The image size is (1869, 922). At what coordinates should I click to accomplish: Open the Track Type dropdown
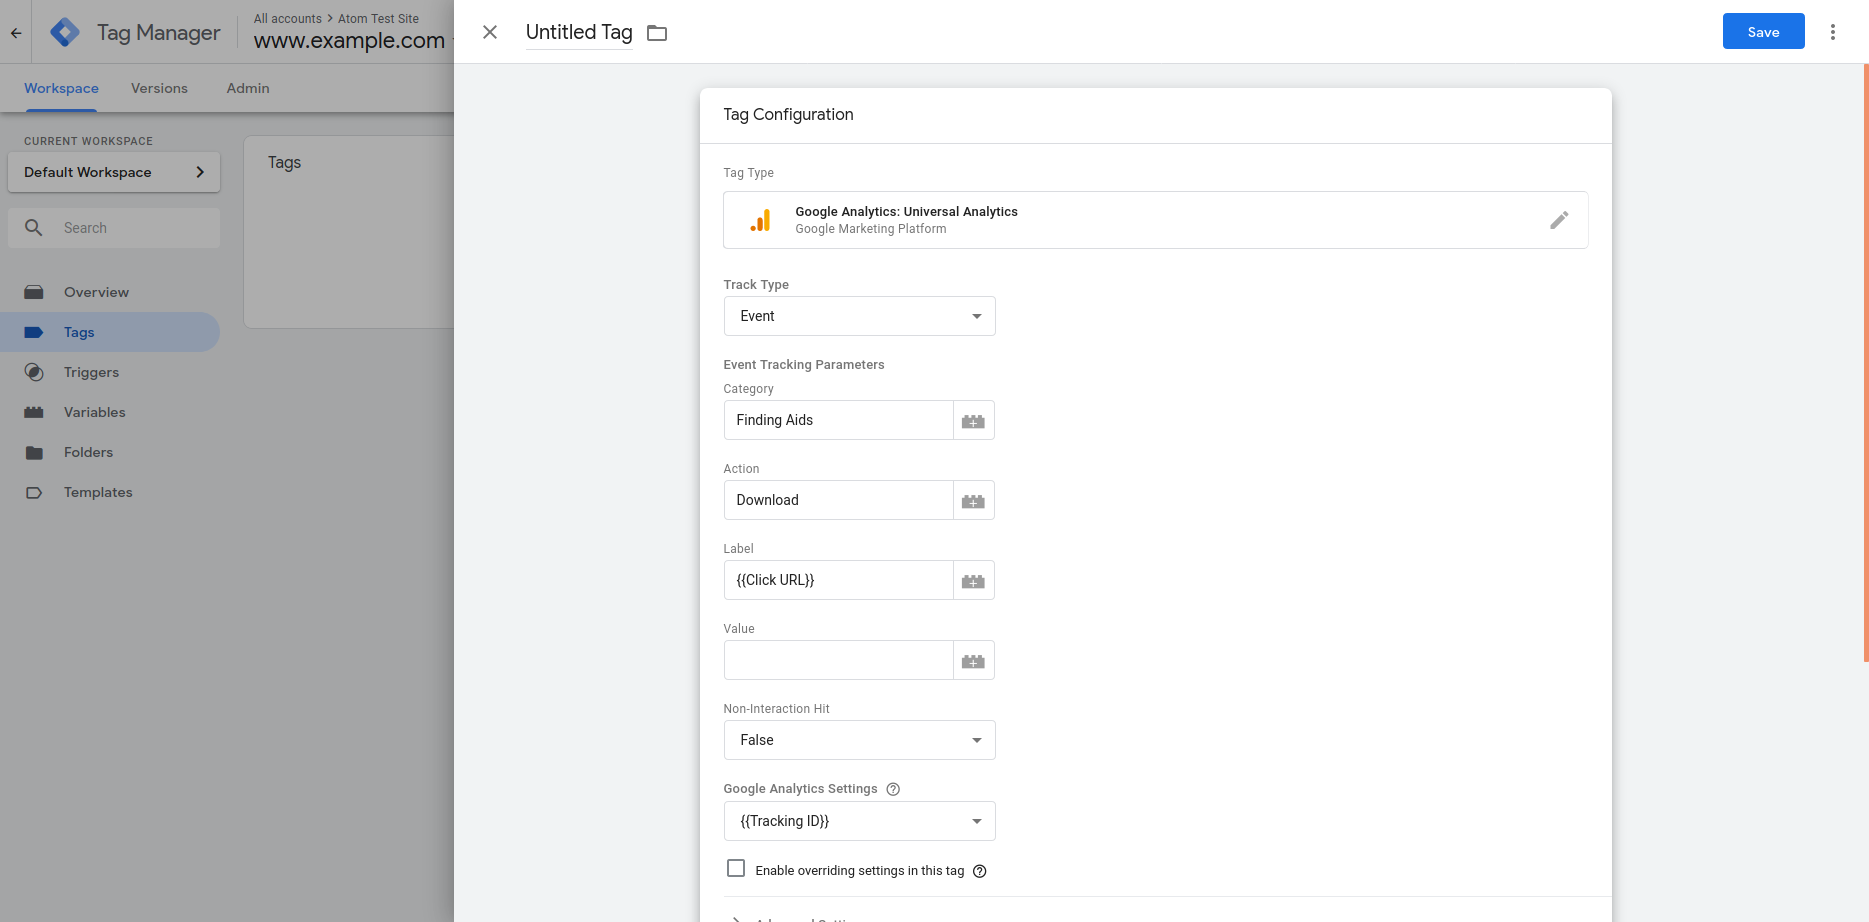point(859,316)
